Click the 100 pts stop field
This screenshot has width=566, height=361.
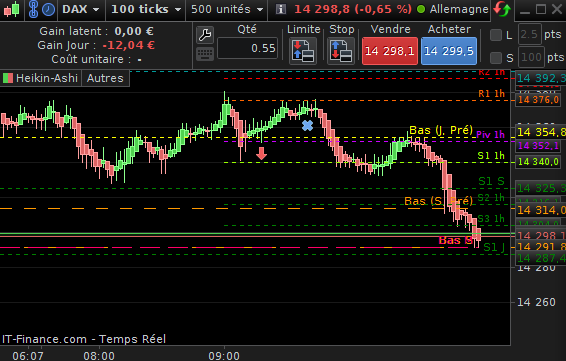(x=531, y=57)
